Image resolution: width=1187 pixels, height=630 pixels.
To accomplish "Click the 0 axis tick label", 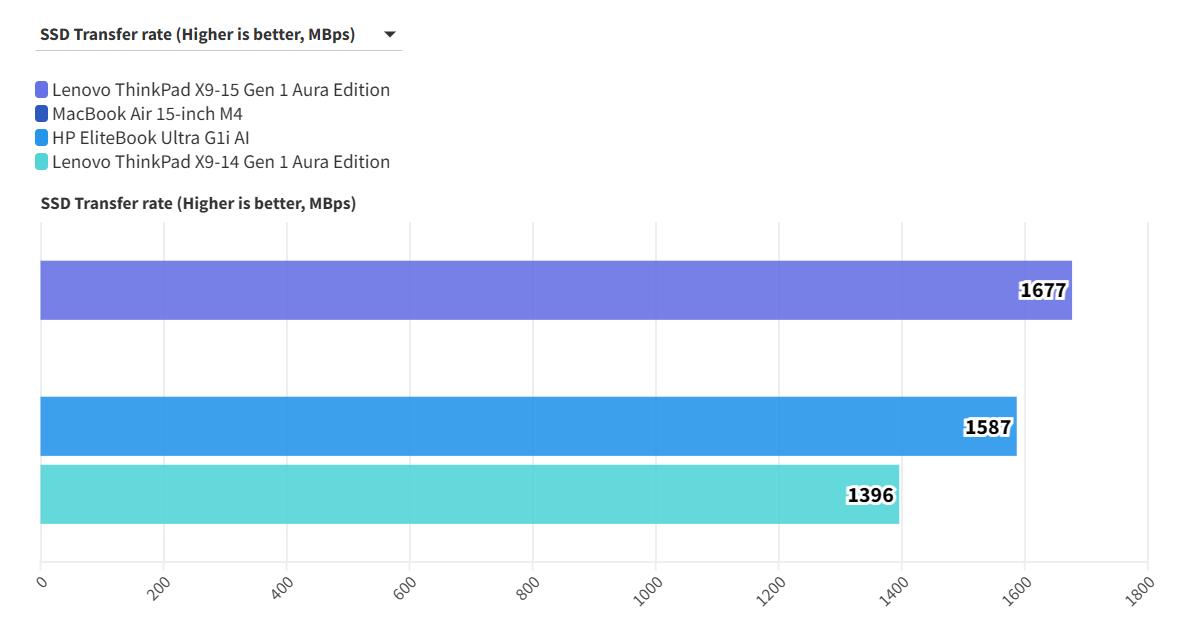I will [x=41, y=581].
